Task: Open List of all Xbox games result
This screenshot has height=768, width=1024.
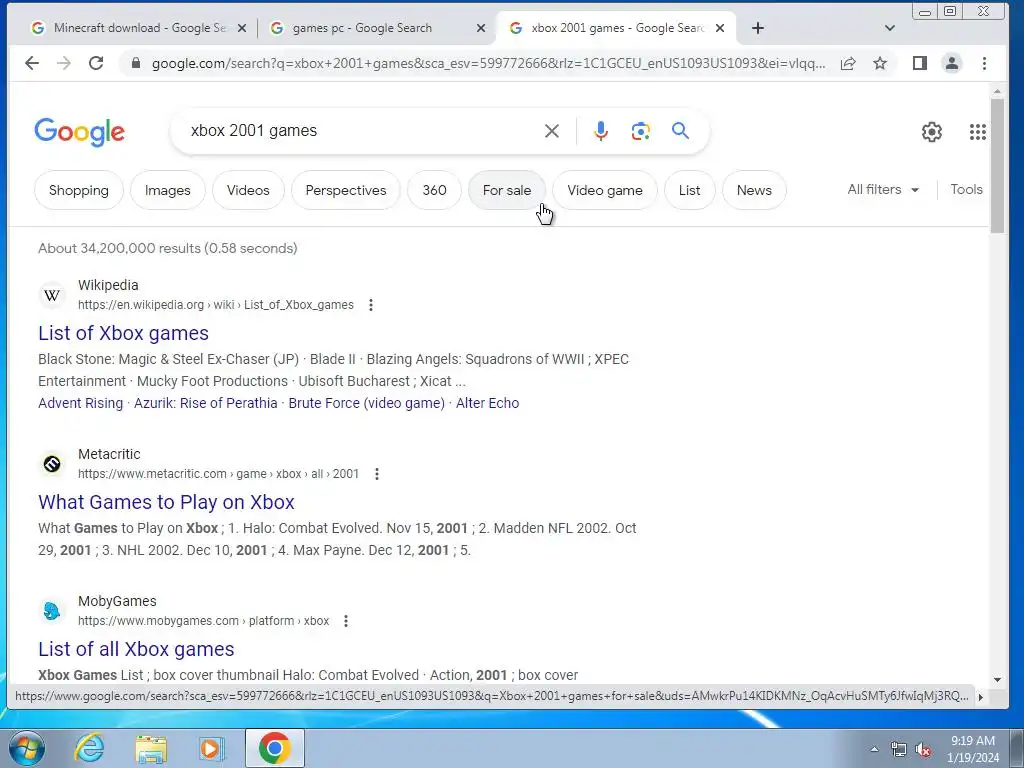Action: (136, 649)
